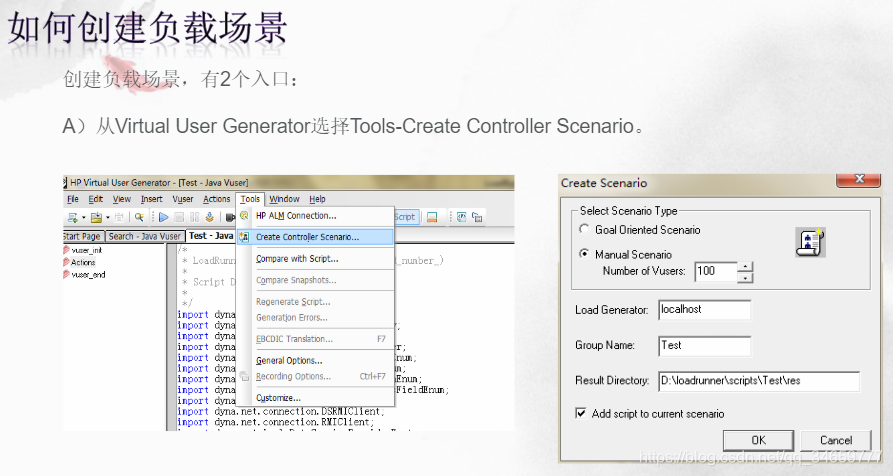Choose HP ALM Connection menu item

[x=316, y=216]
